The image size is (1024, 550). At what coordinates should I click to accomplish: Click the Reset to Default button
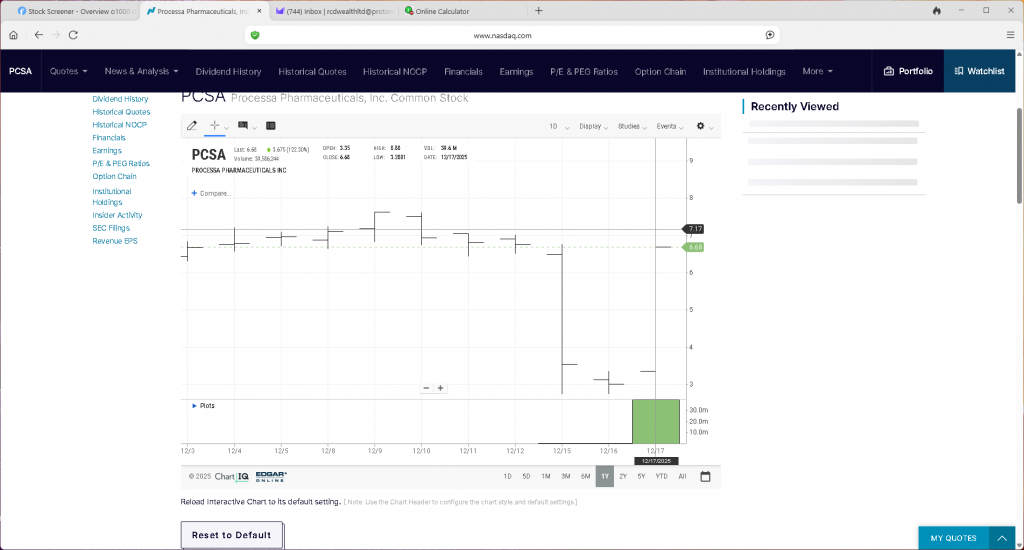point(231,535)
